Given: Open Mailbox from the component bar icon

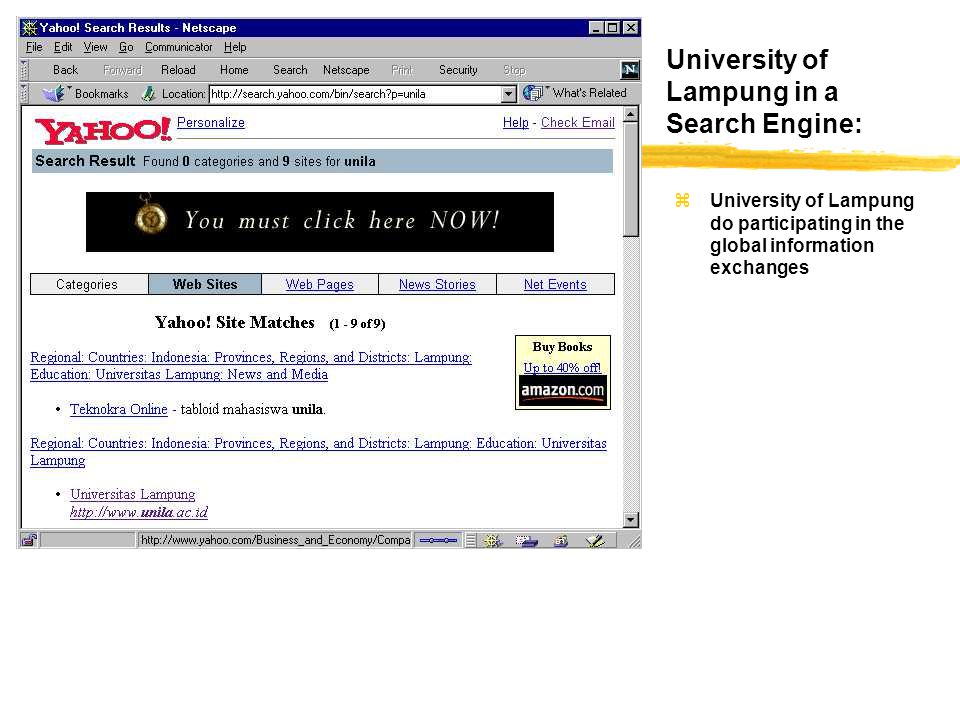Looking at the screenshot, I should pos(526,541).
